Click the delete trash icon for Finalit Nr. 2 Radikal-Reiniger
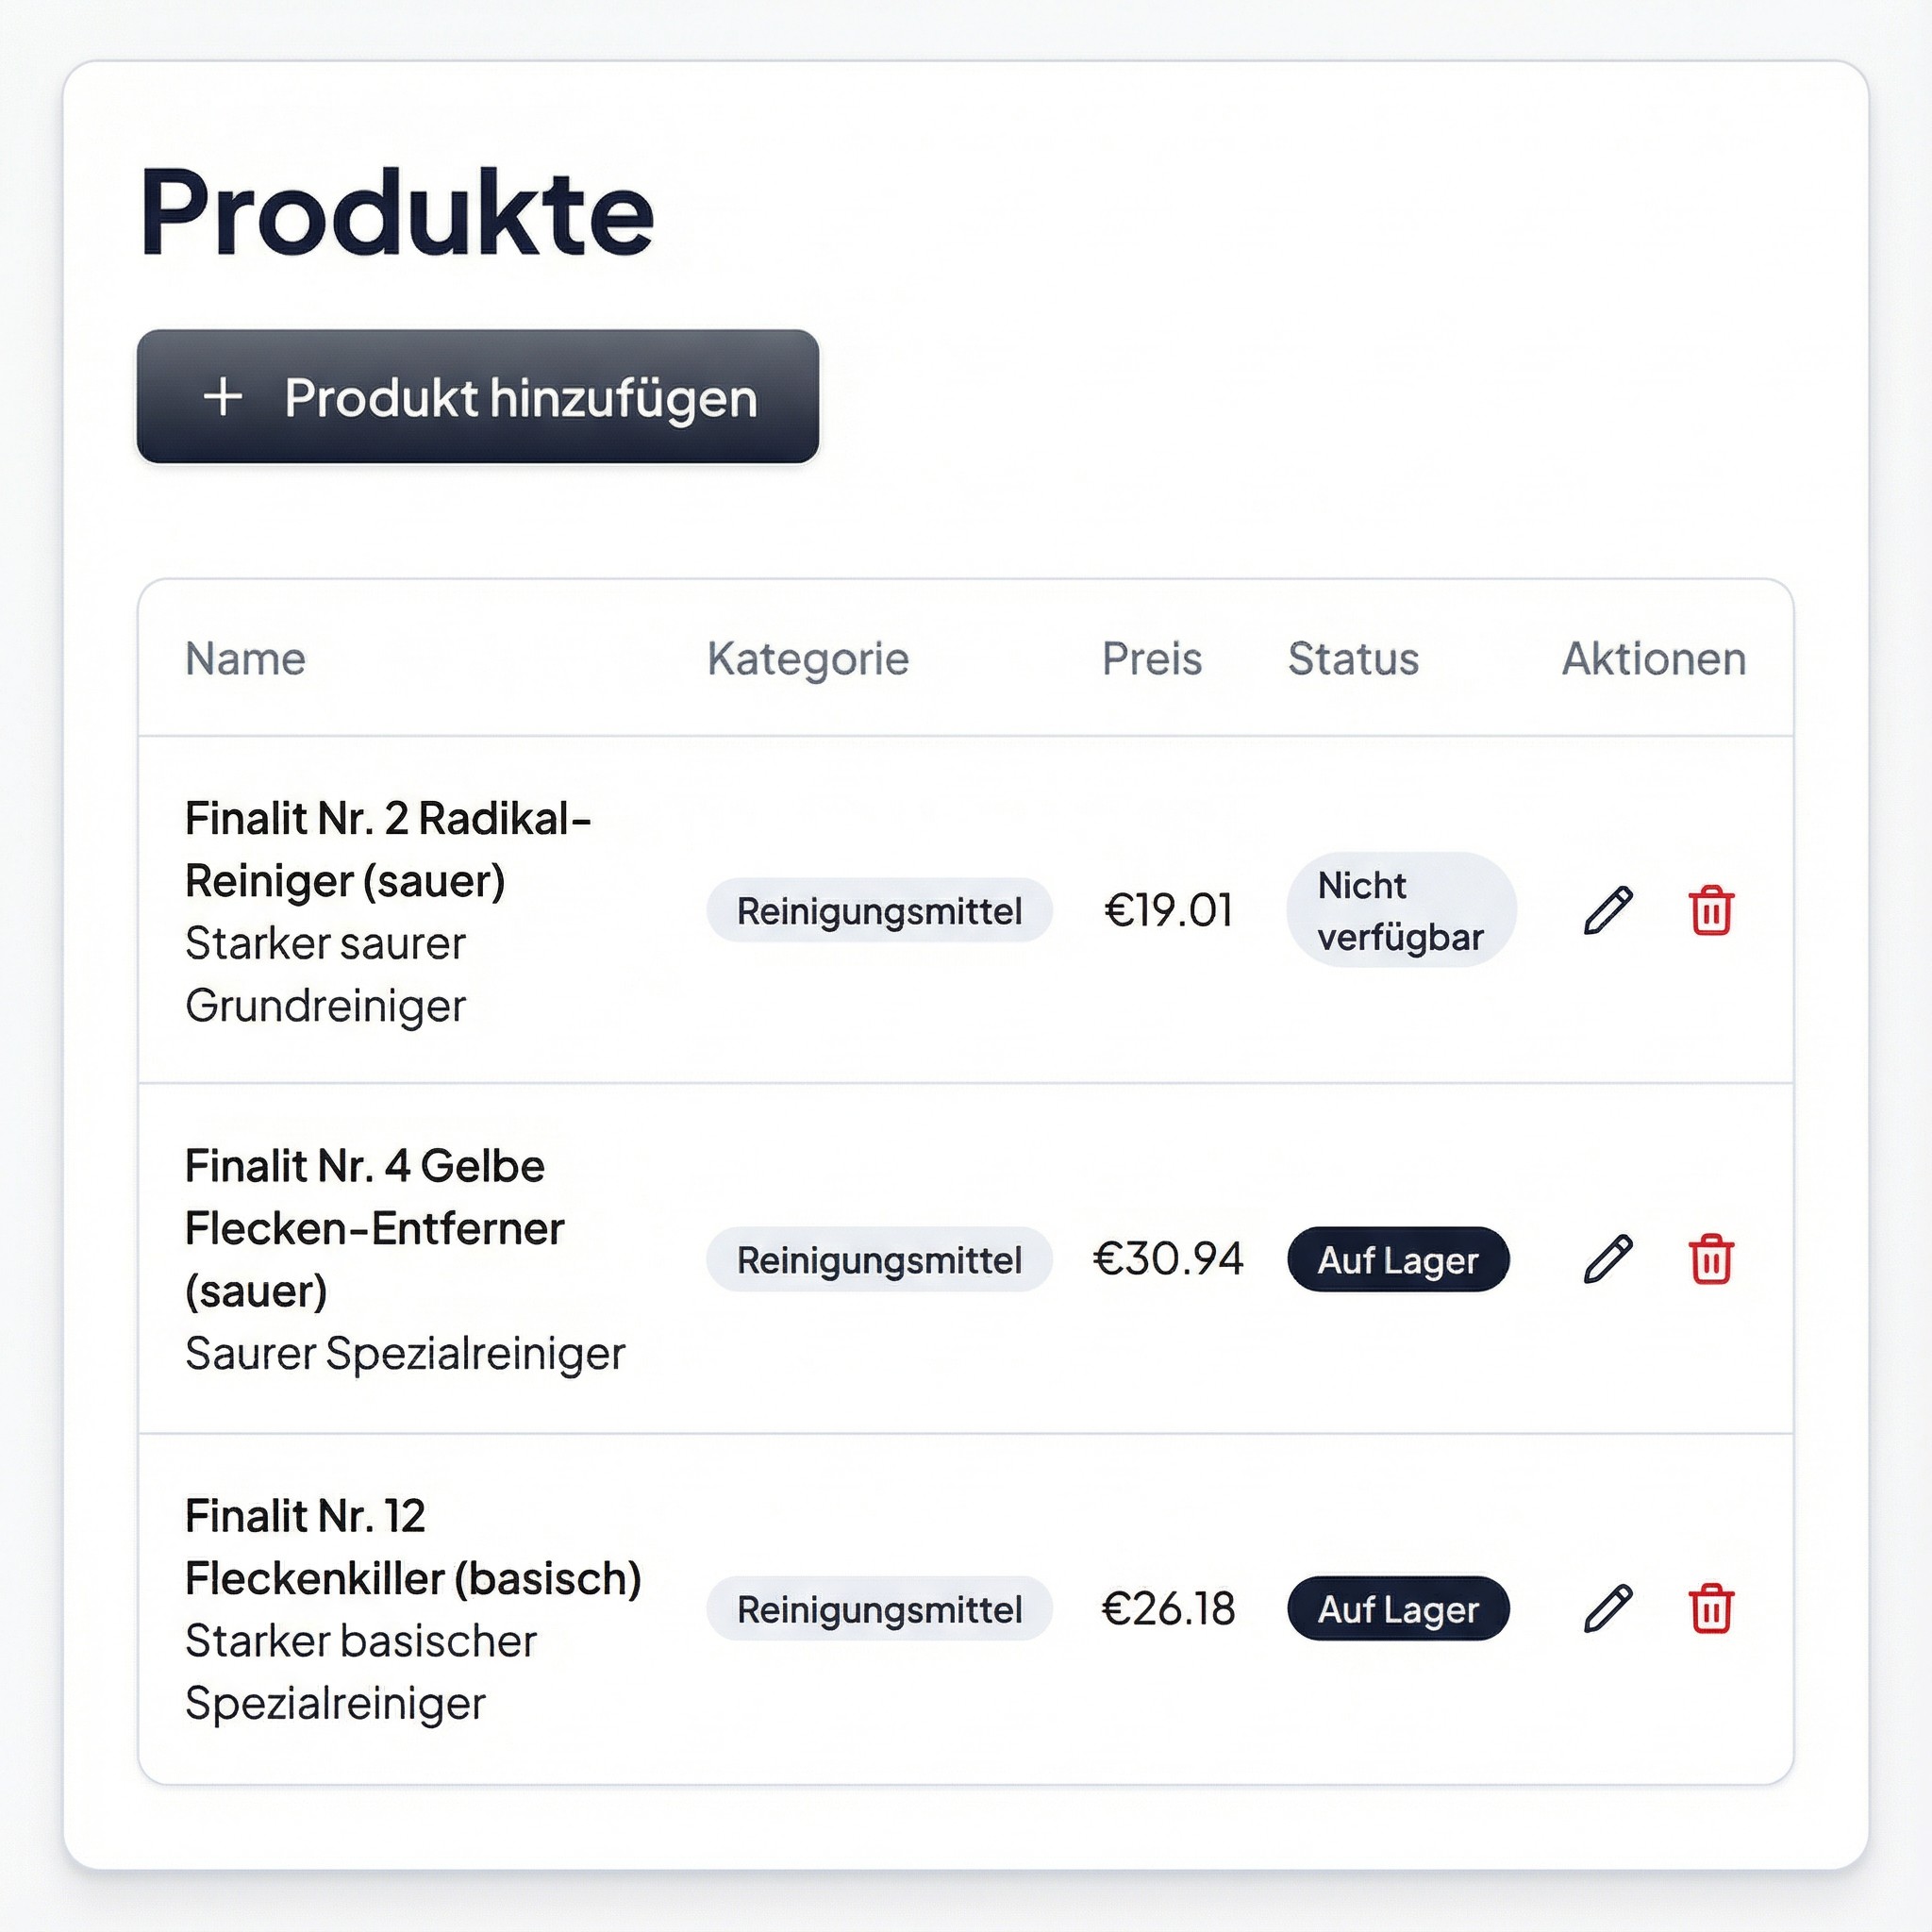The height and width of the screenshot is (1932, 1932). [x=1712, y=910]
